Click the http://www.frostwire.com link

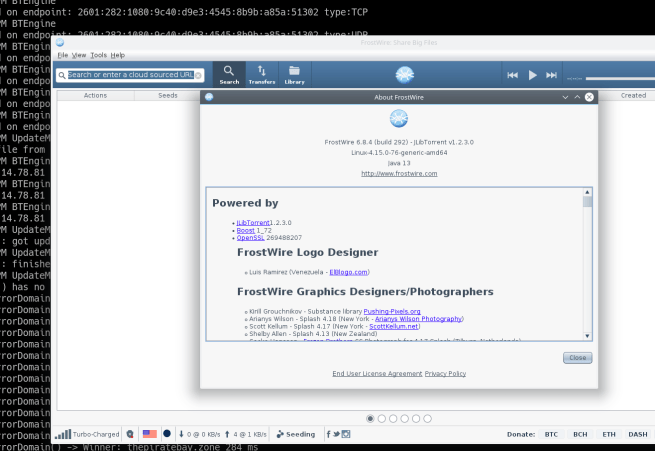pos(399,173)
